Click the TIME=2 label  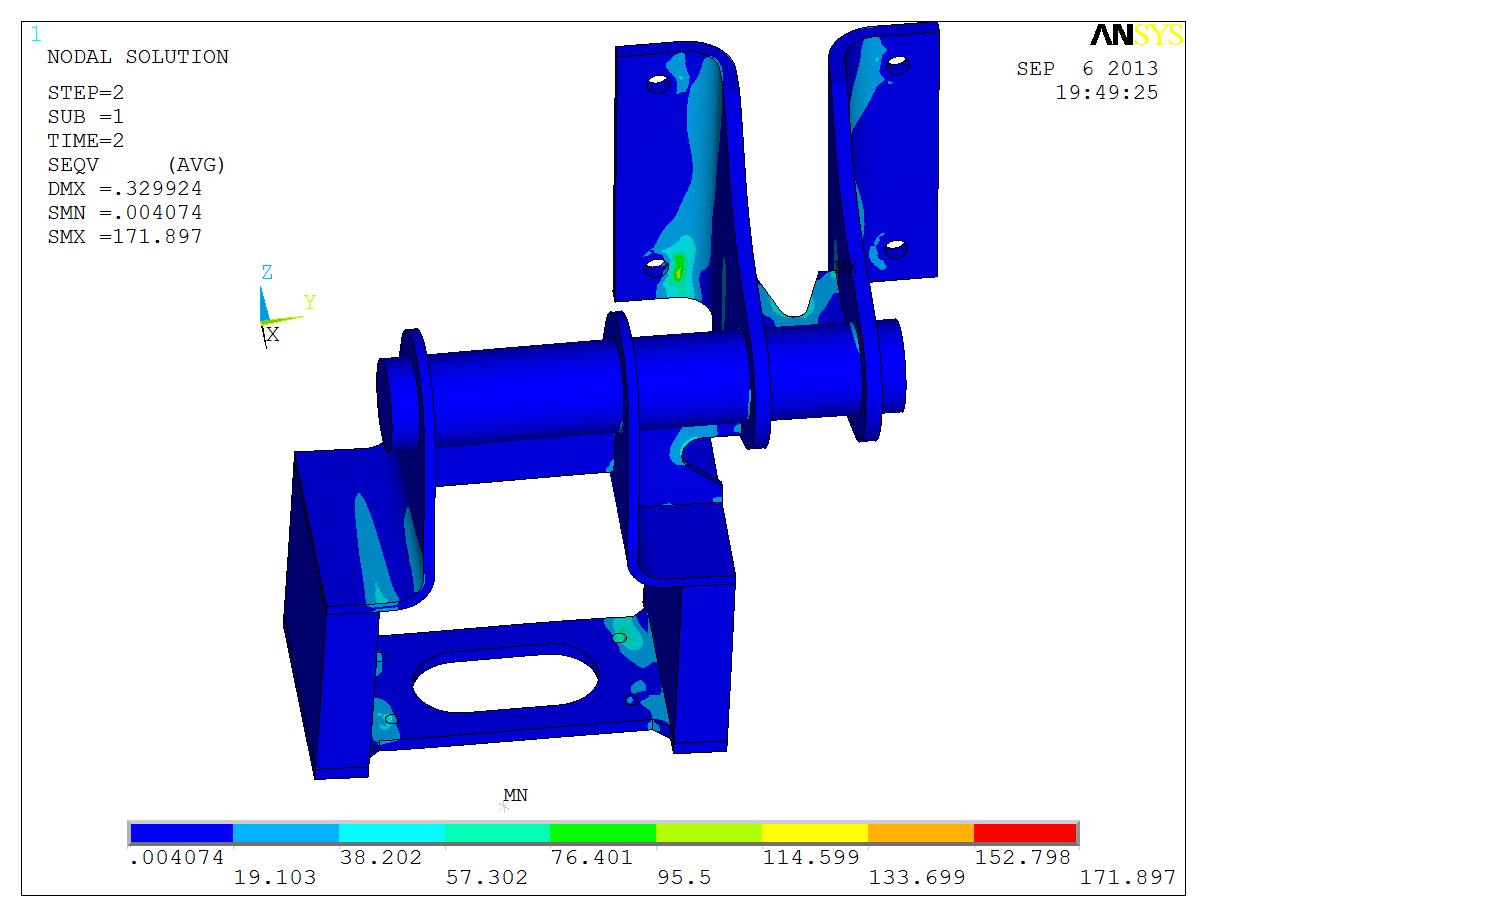click(86, 141)
